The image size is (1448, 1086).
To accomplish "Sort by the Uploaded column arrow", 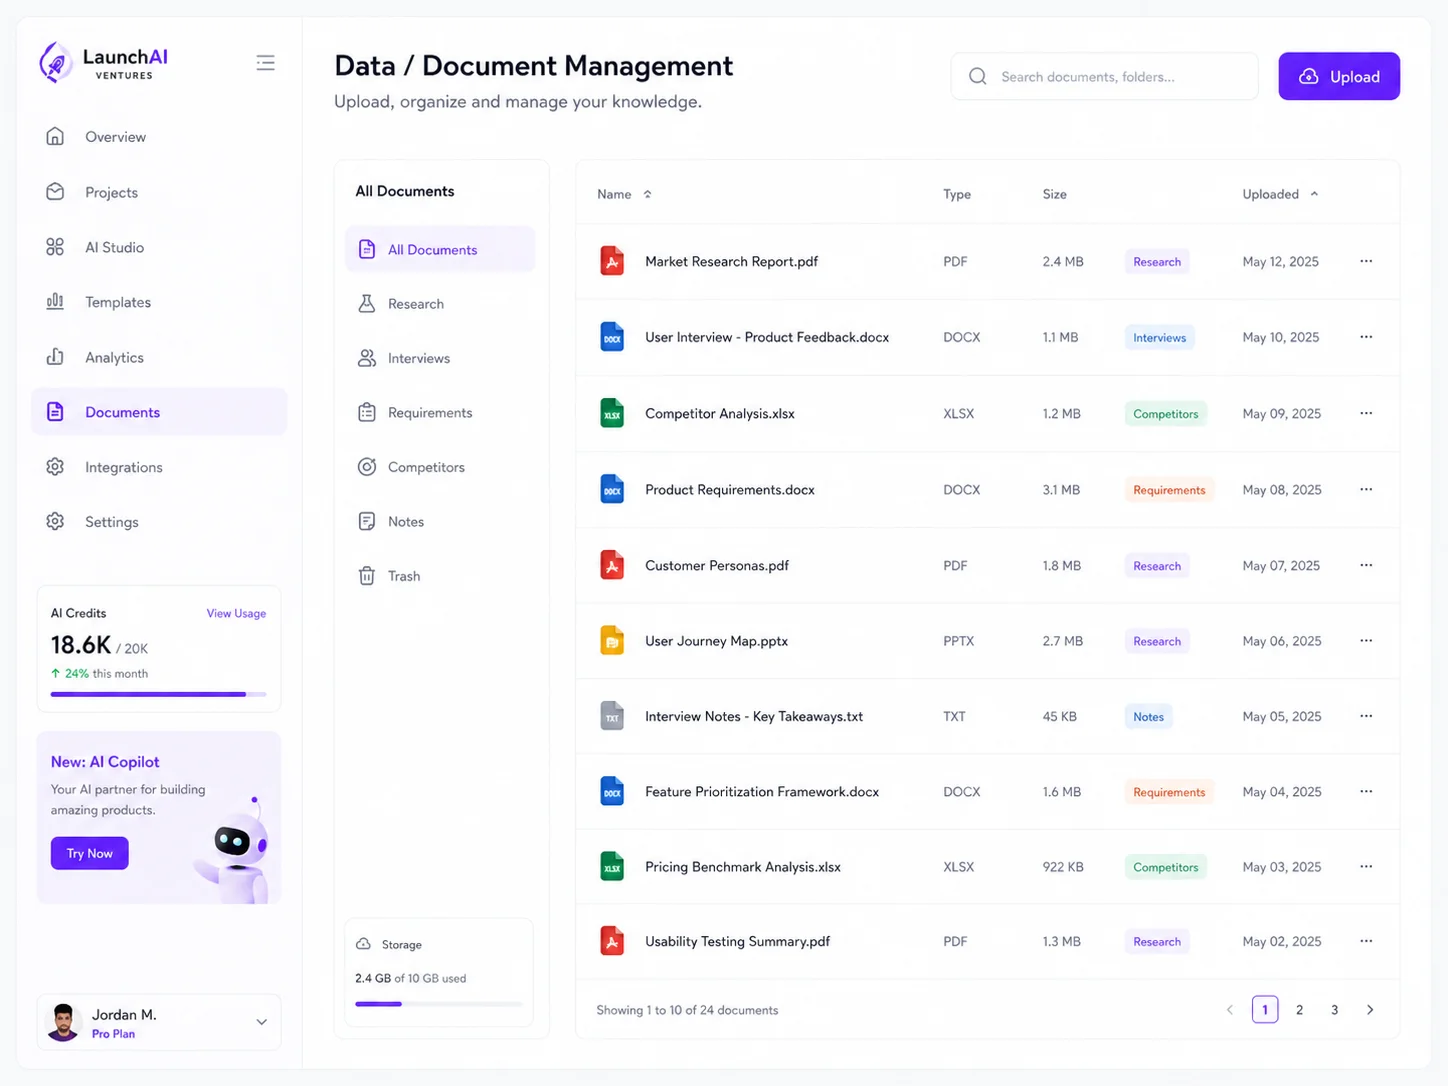I will [1314, 194].
